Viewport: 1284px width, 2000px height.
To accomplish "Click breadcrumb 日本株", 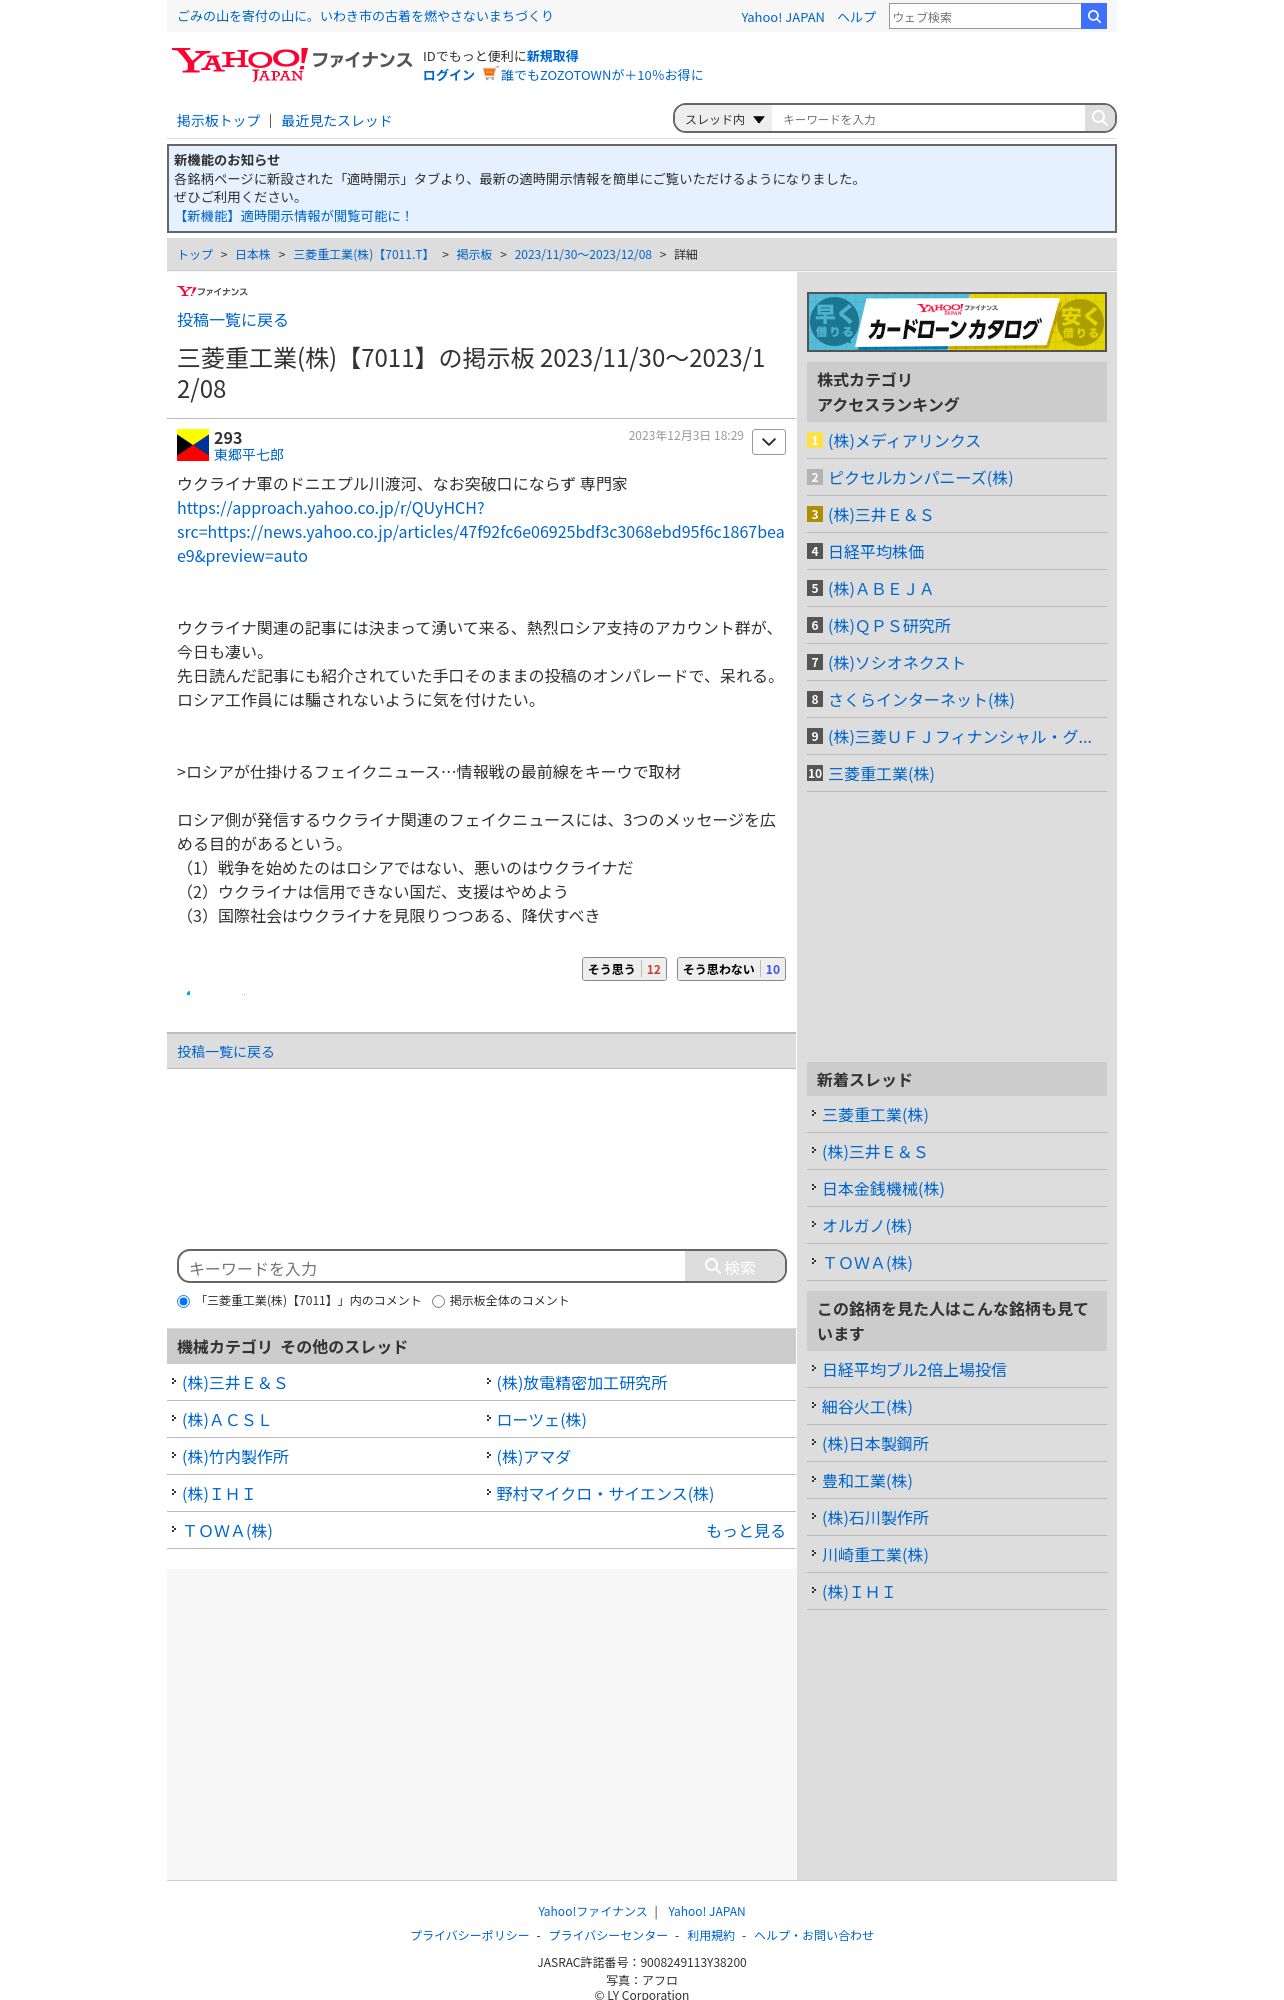I will pyautogui.click(x=253, y=255).
